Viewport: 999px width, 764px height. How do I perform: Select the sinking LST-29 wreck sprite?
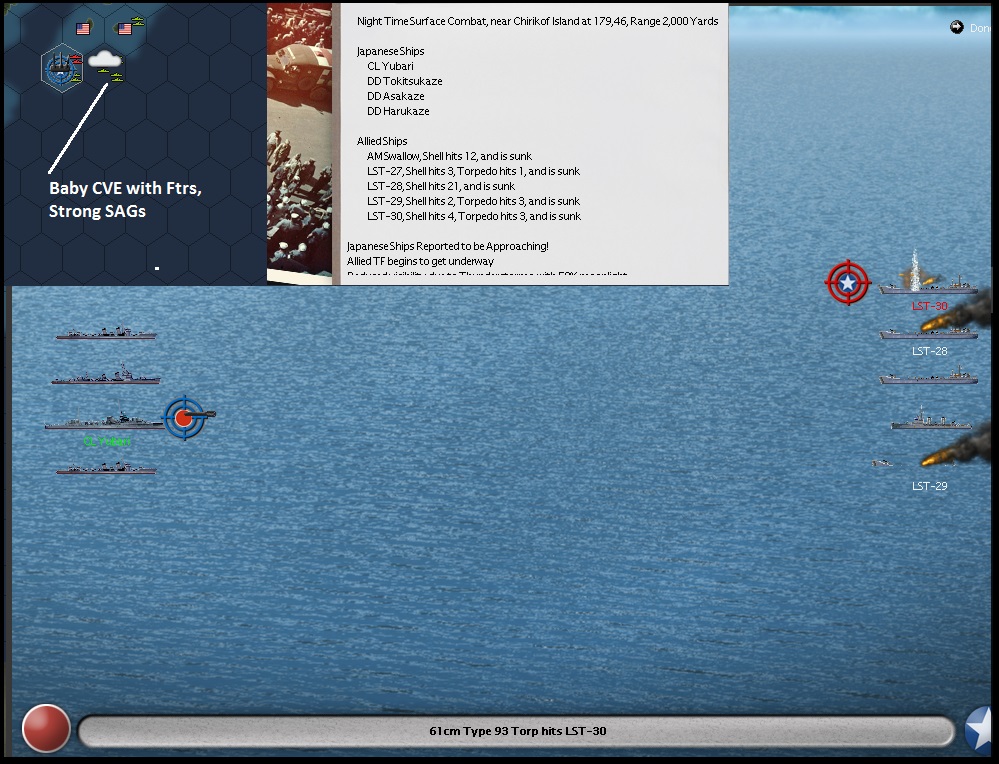click(882, 463)
